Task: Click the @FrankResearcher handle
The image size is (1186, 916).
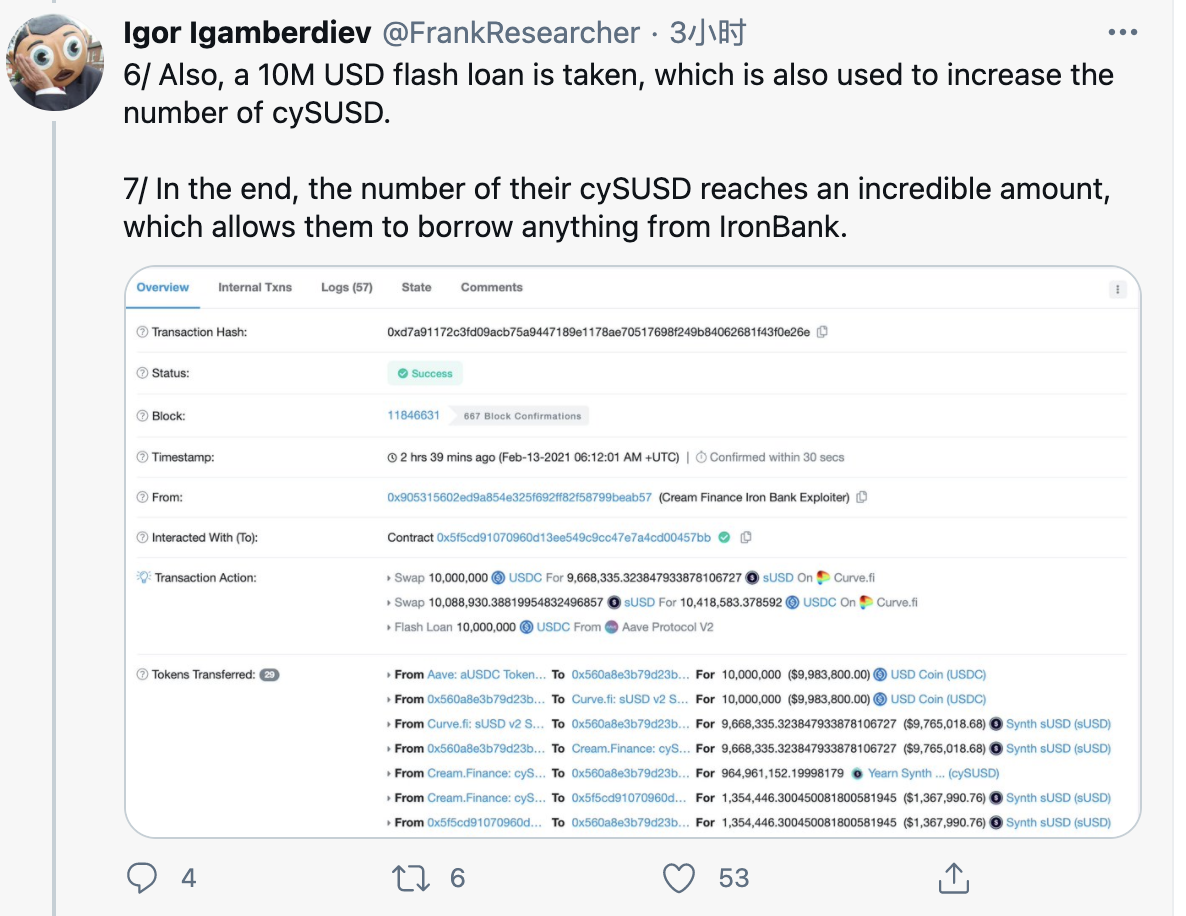Action: coord(511,33)
